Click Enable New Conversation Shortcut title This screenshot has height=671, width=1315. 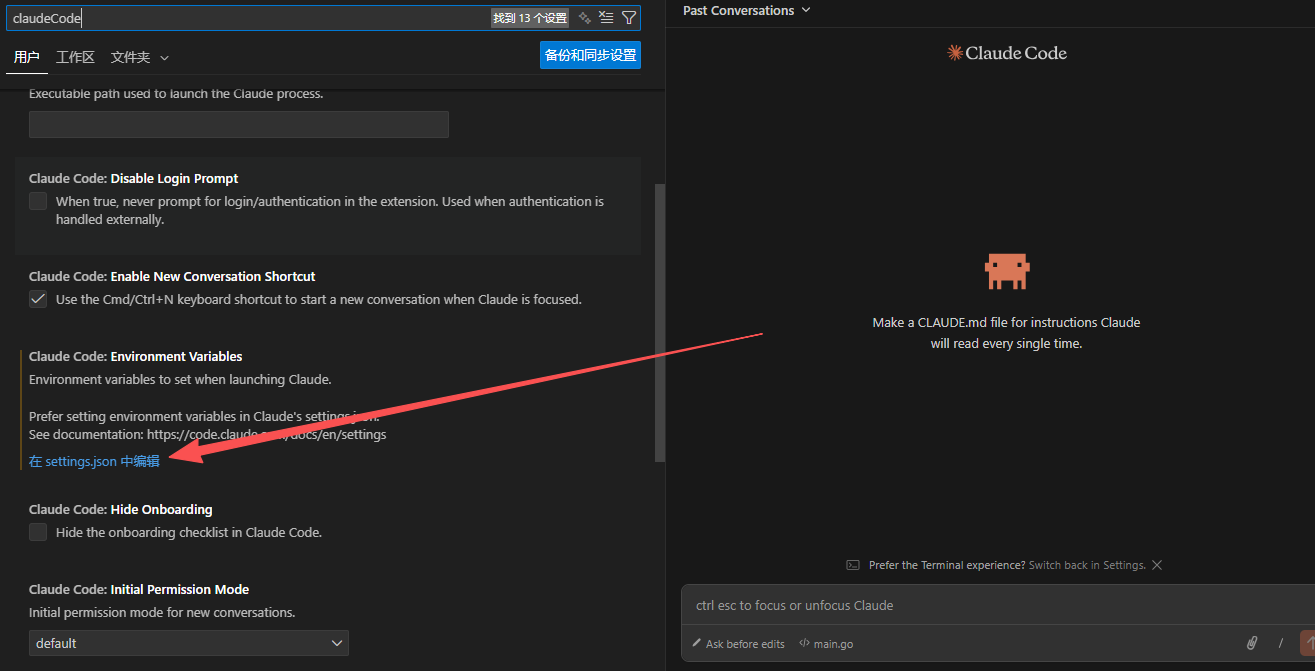tap(172, 276)
